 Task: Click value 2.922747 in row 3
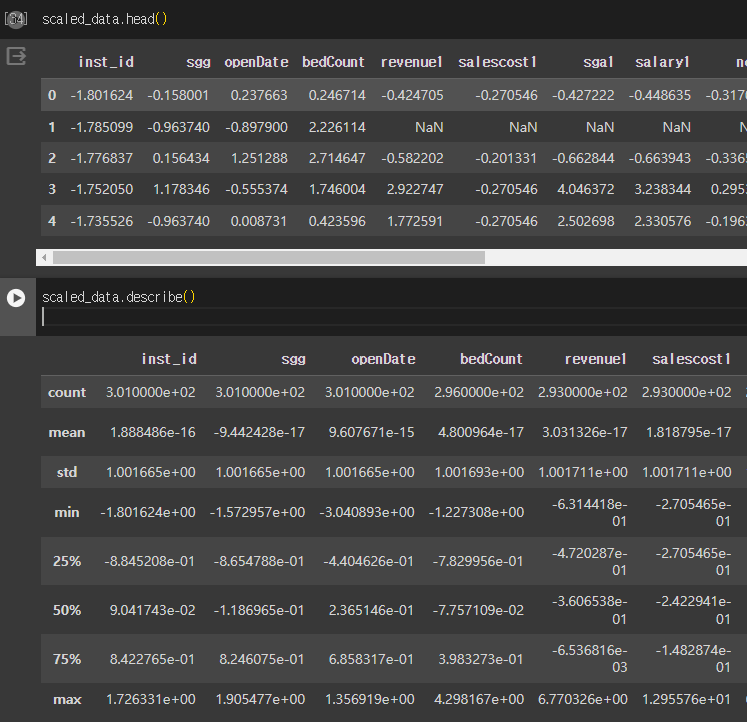pyautogui.click(x=414, y=190)
